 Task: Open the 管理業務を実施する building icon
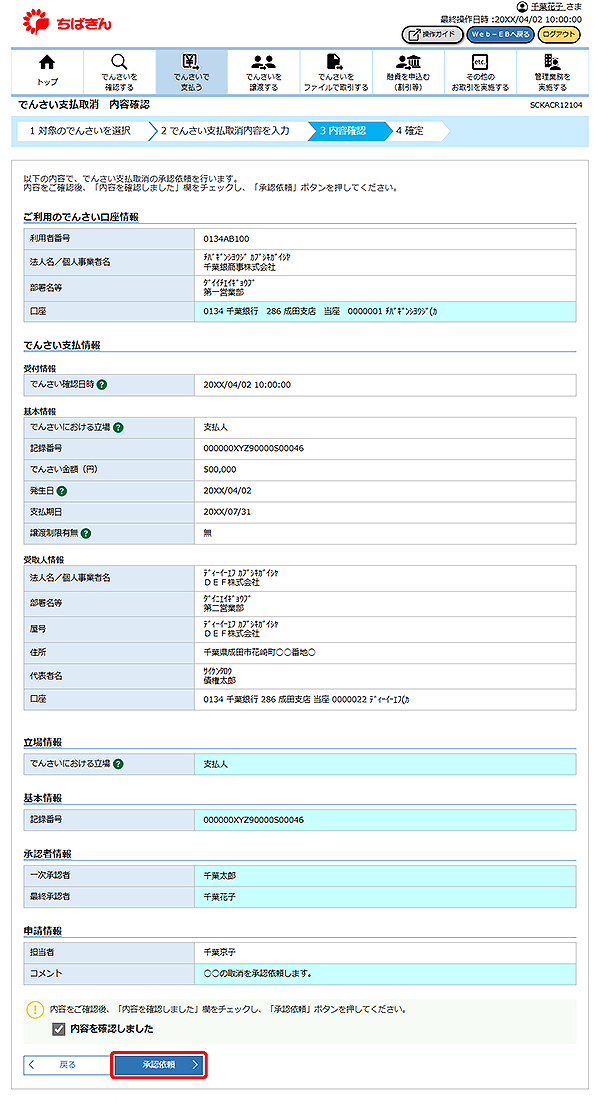pos(551,62)
